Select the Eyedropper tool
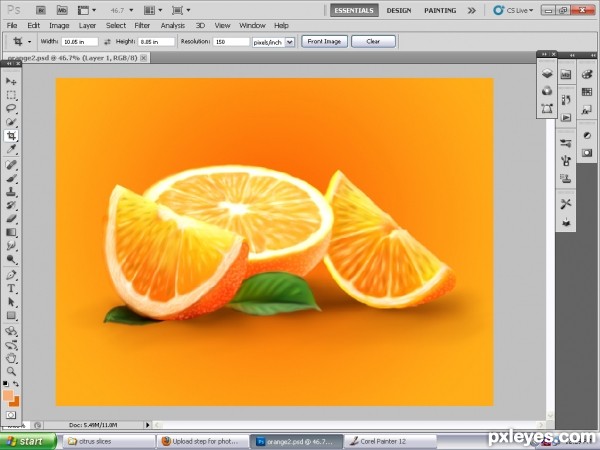The image size is (600, 450). point(11,150)
